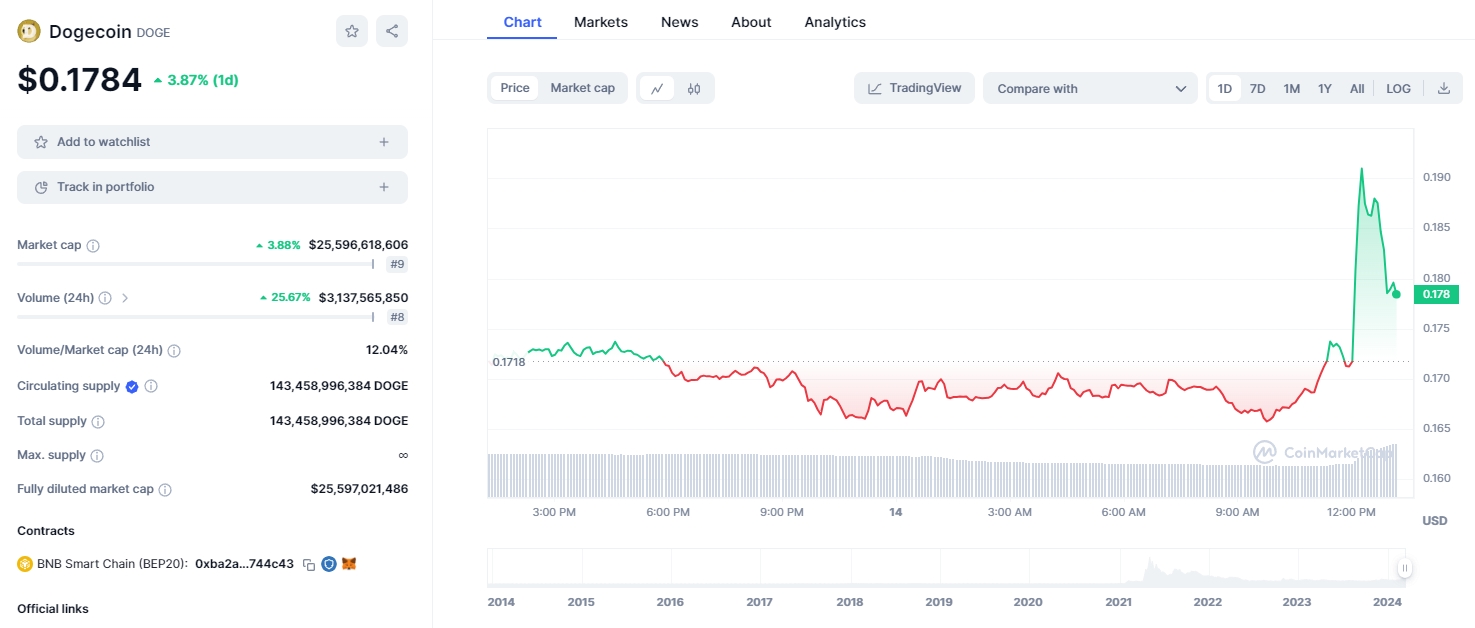
Task: Select the Price chart option
Action: point(515,88)
